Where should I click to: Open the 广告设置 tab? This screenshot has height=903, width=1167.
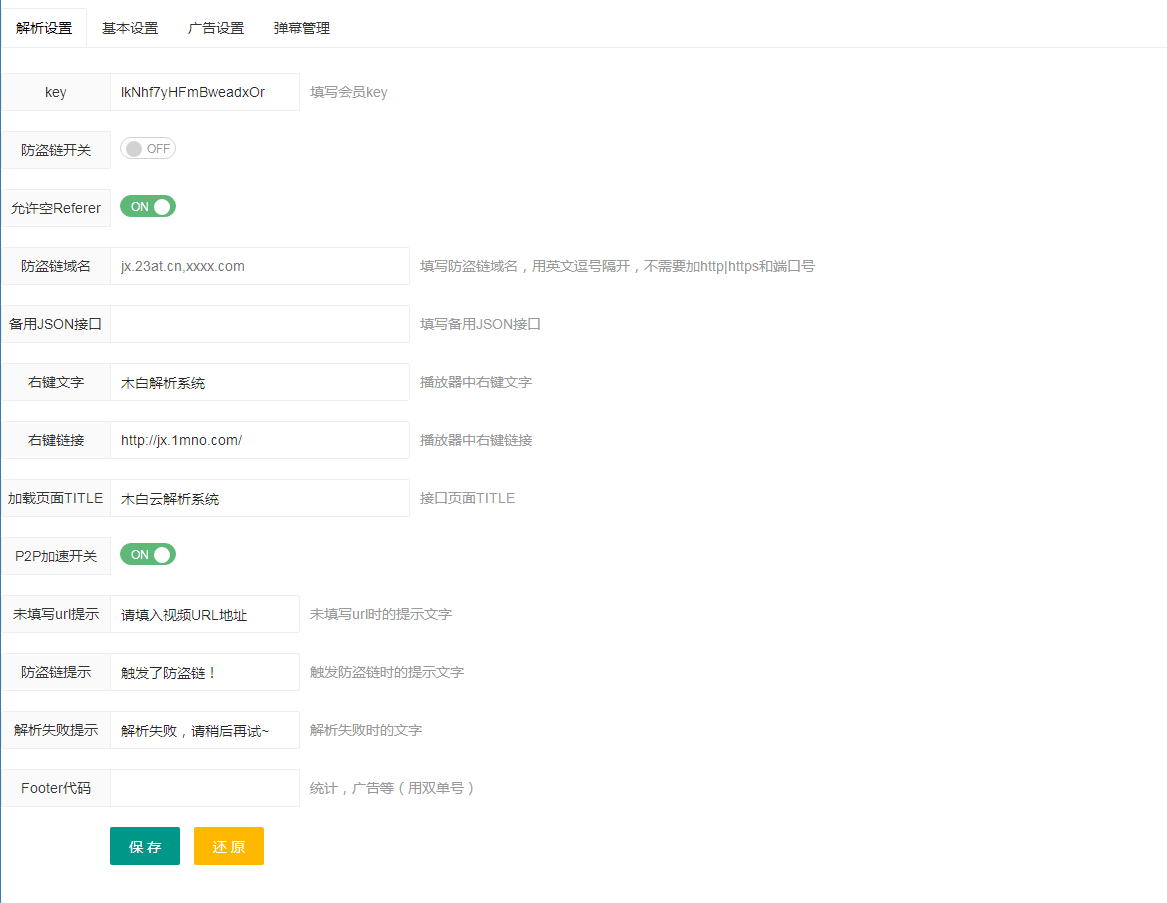tap(216, 28)
